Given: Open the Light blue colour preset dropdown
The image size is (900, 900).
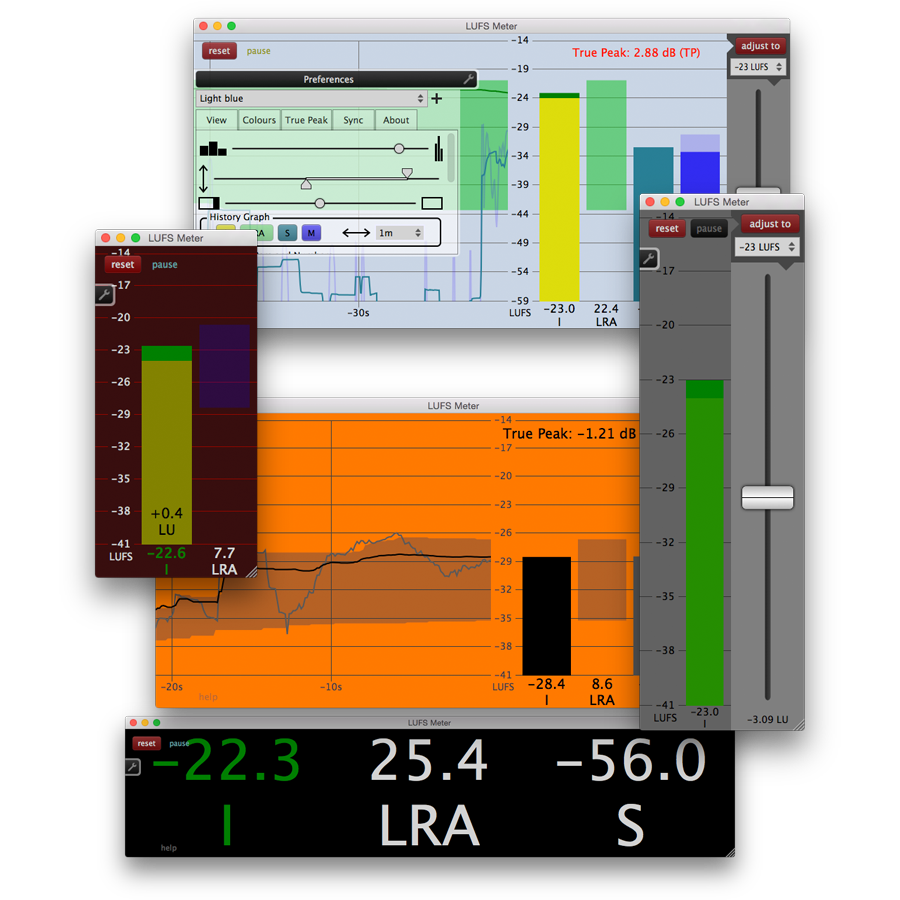Looking at the screenshot, I should pos(312,99).
